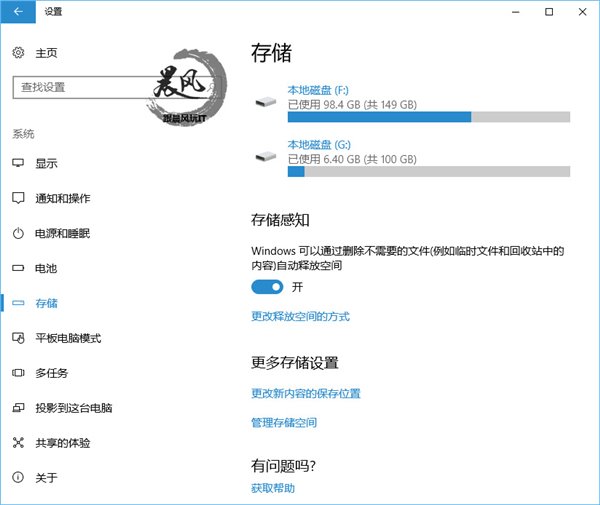Close the settings window
This screenshot has height=505, width=600.
point(582,11)
